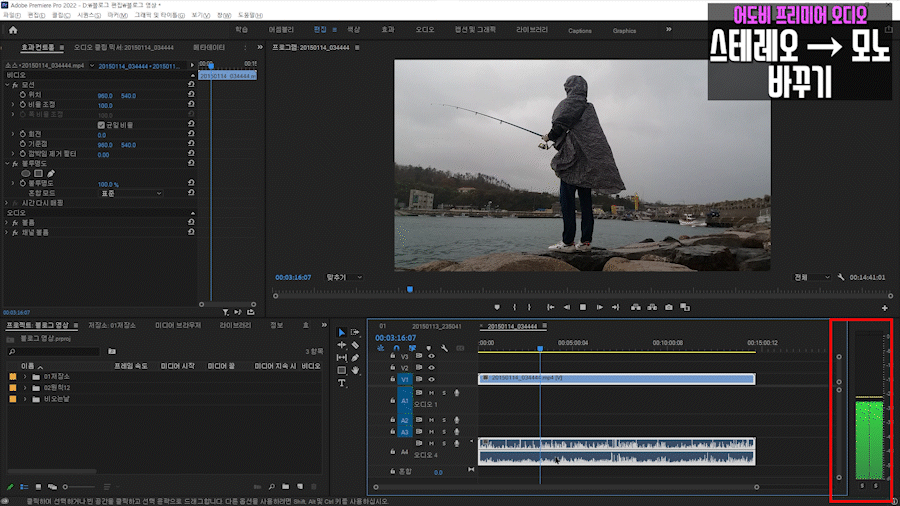The image size is (900, 506).
Task: Toggle V3 track output eye
Action: pyautogui.click(x=431, y=356)
